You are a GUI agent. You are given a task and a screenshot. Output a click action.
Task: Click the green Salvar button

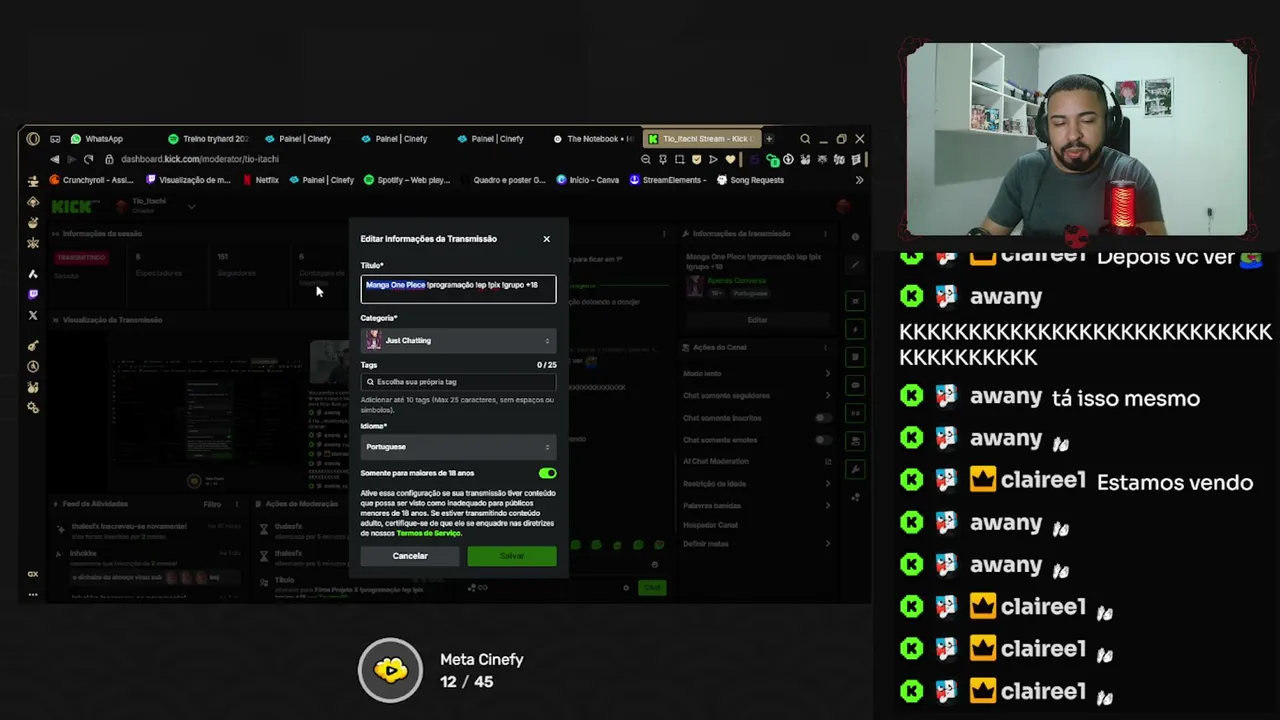512,556
